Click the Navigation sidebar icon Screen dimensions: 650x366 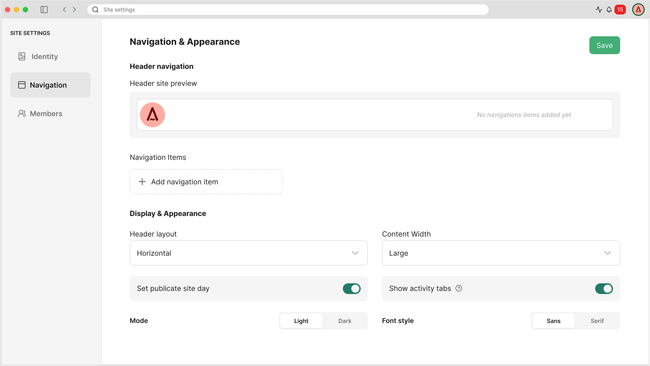[22, 85]
